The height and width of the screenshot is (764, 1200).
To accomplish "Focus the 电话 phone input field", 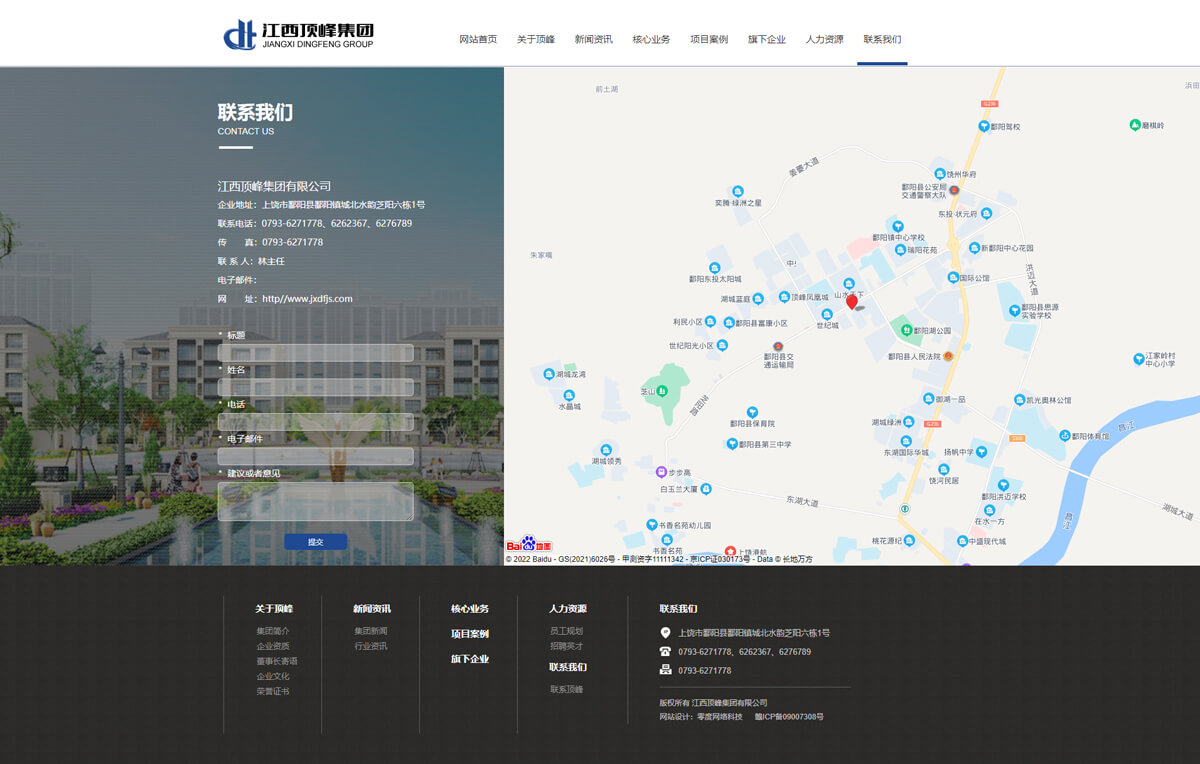I will (315, 422).
